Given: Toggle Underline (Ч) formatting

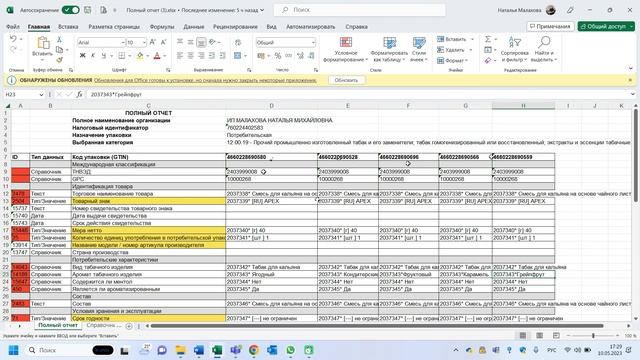Looking at the screenshot, I should click(104, 56).
